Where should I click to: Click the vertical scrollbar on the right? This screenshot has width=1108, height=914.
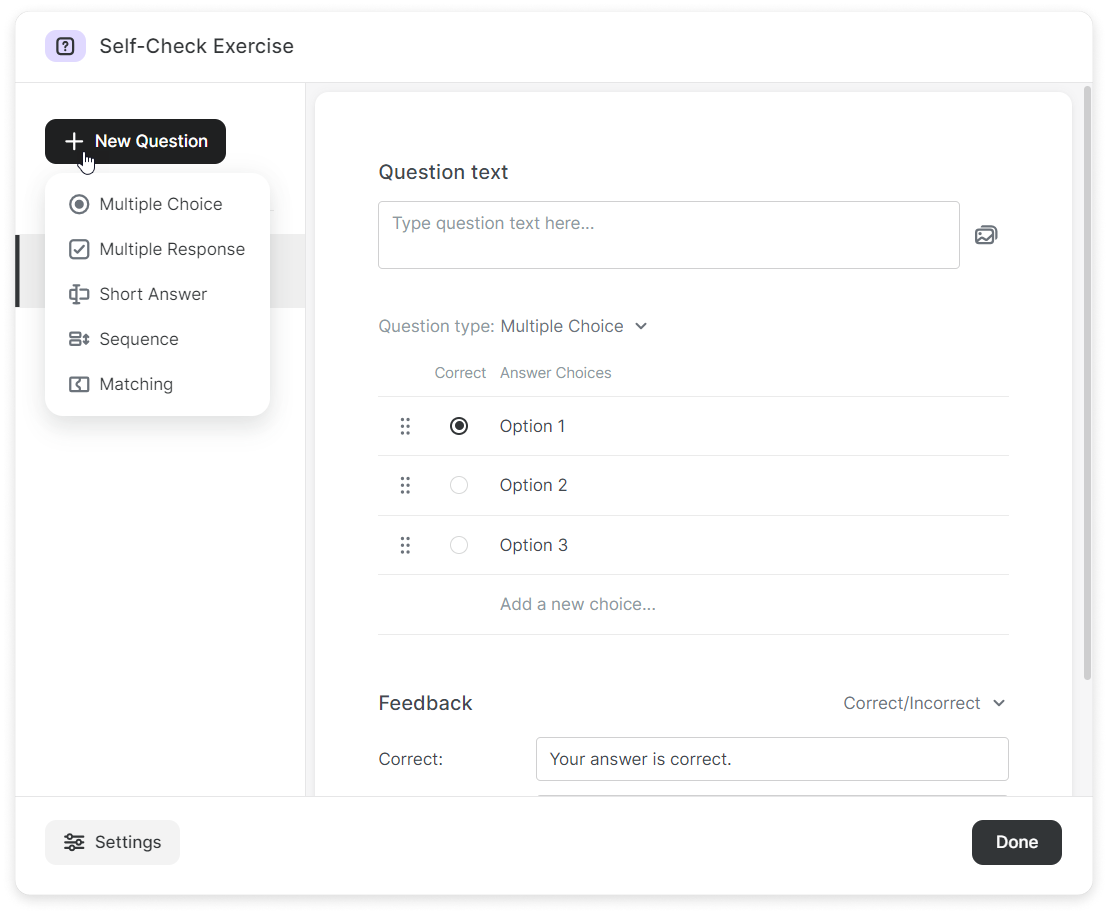click(x=1088, y=380)
